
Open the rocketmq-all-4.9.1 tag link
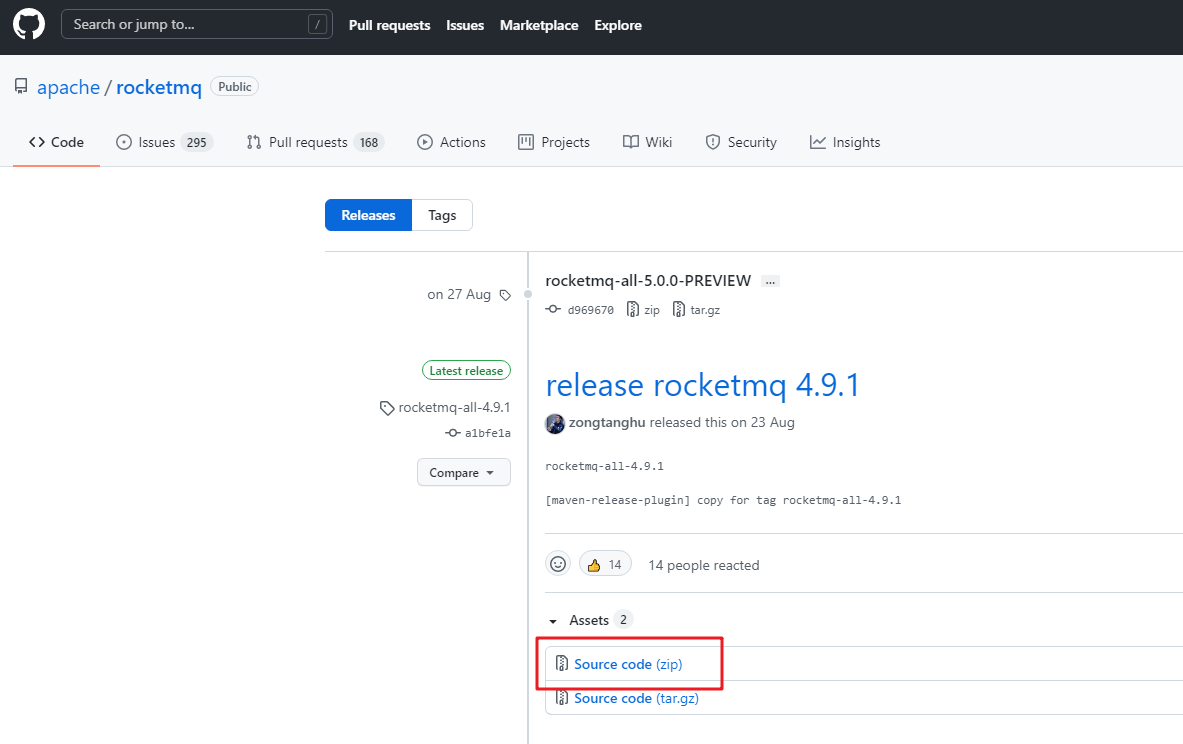pyautogui.click(x=454, y=407)
